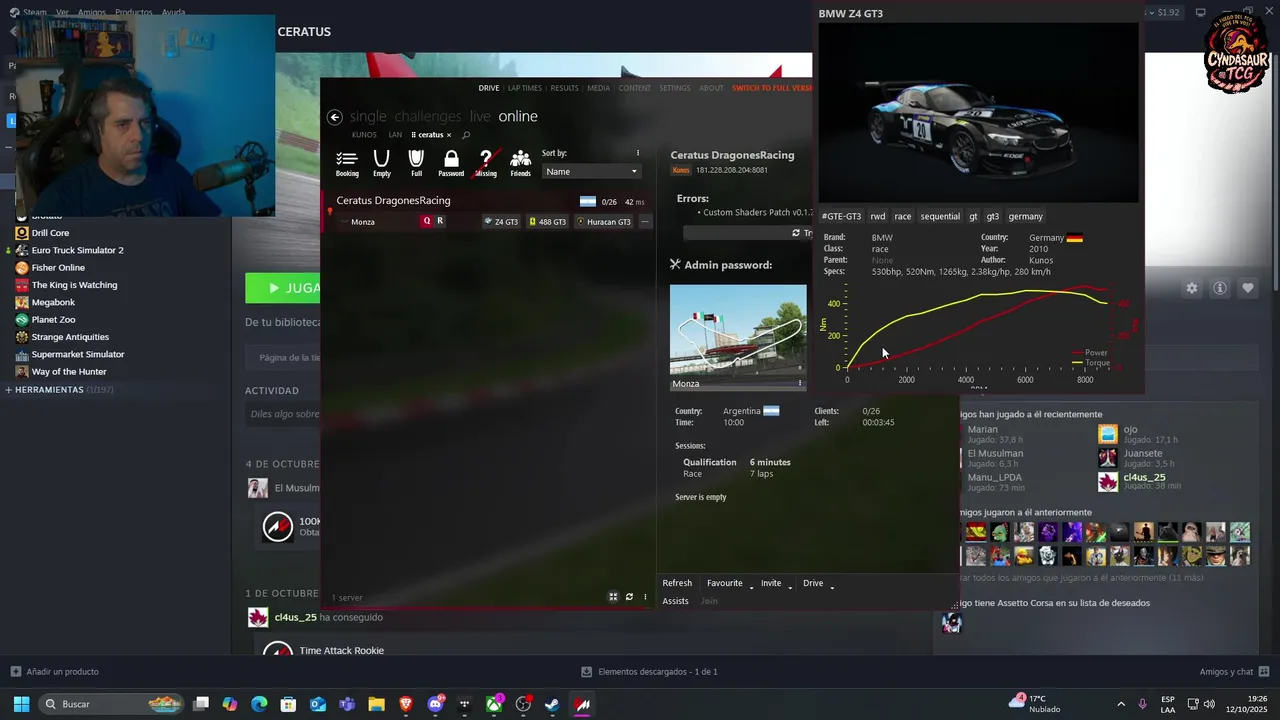Click the Steam icon in the taskbar
The width and height of the screenshot is (1280, 720).
[x=551, y=704]
